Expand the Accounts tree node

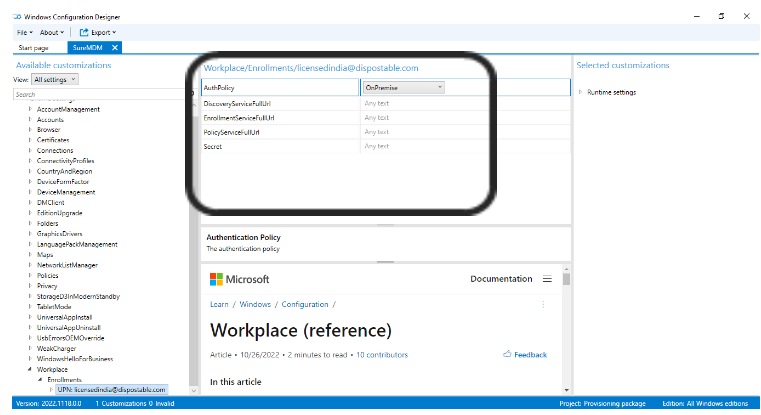[30, 119]
